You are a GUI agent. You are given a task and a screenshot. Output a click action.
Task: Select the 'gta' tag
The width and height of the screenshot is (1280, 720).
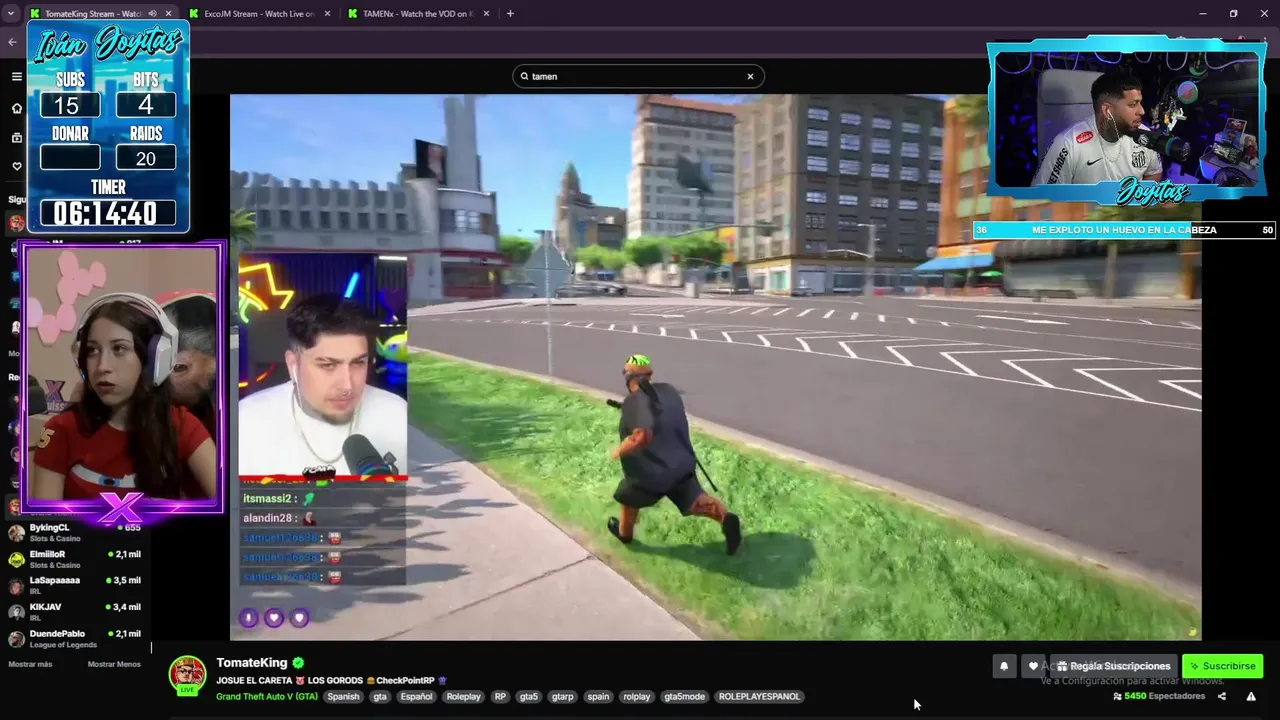(380, 696)
